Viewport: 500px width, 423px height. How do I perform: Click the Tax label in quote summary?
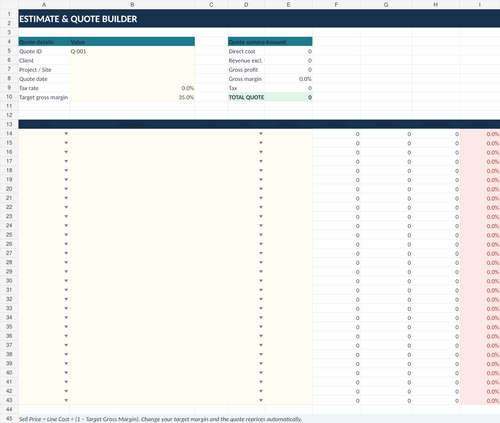point(233,88)
